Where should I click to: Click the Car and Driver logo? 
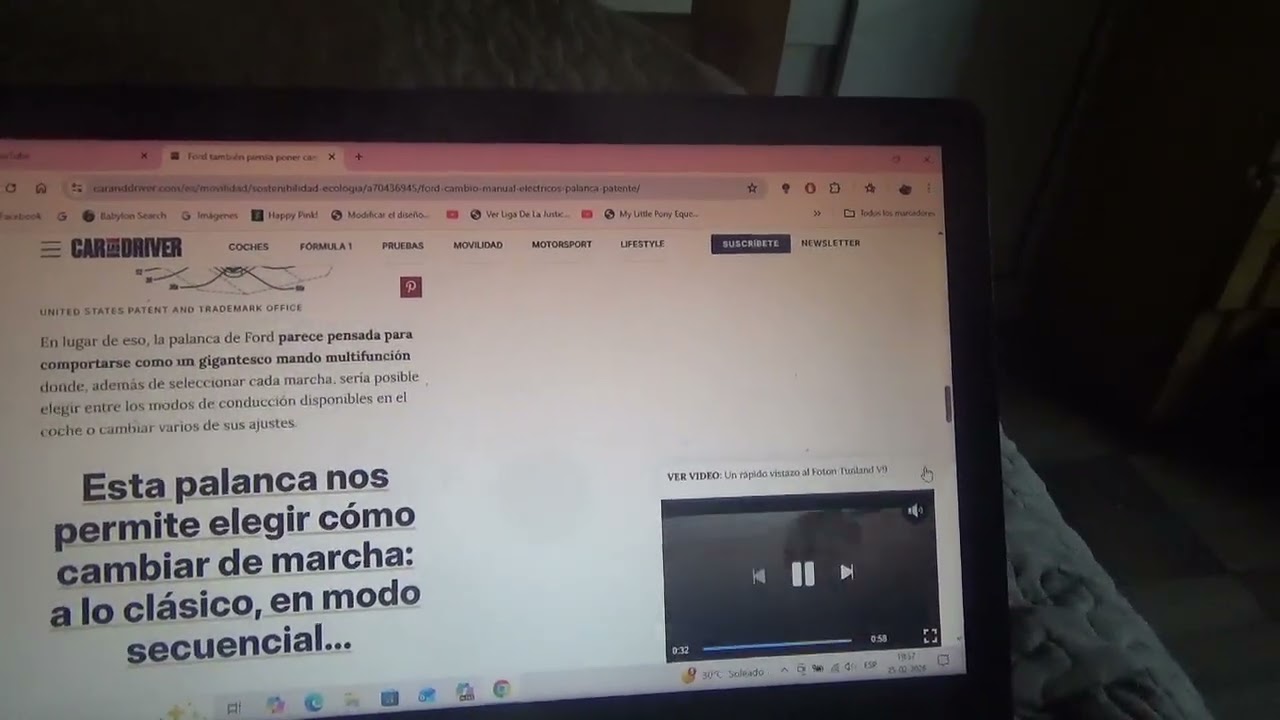click(126, 248)
